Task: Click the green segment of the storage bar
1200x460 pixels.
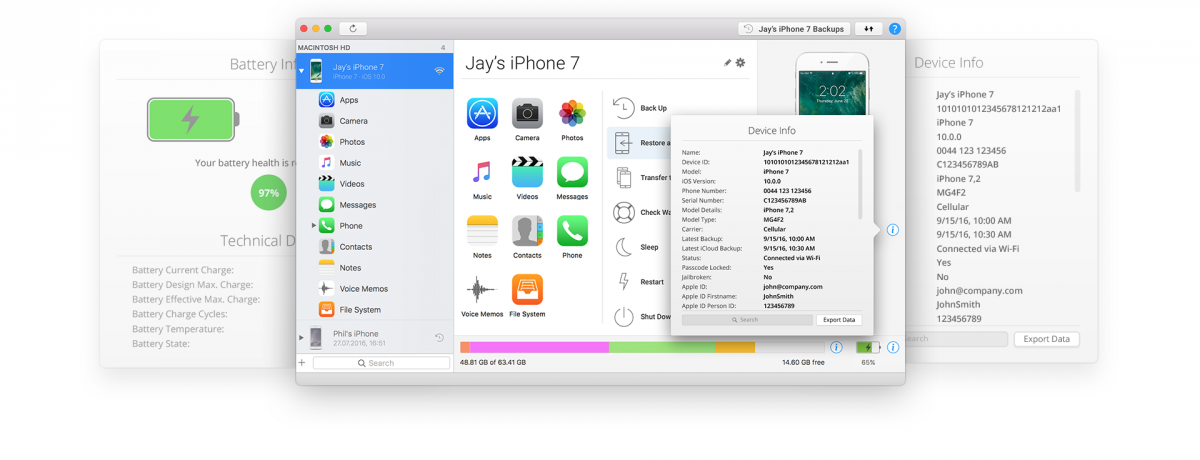Action: coord(662,347)
